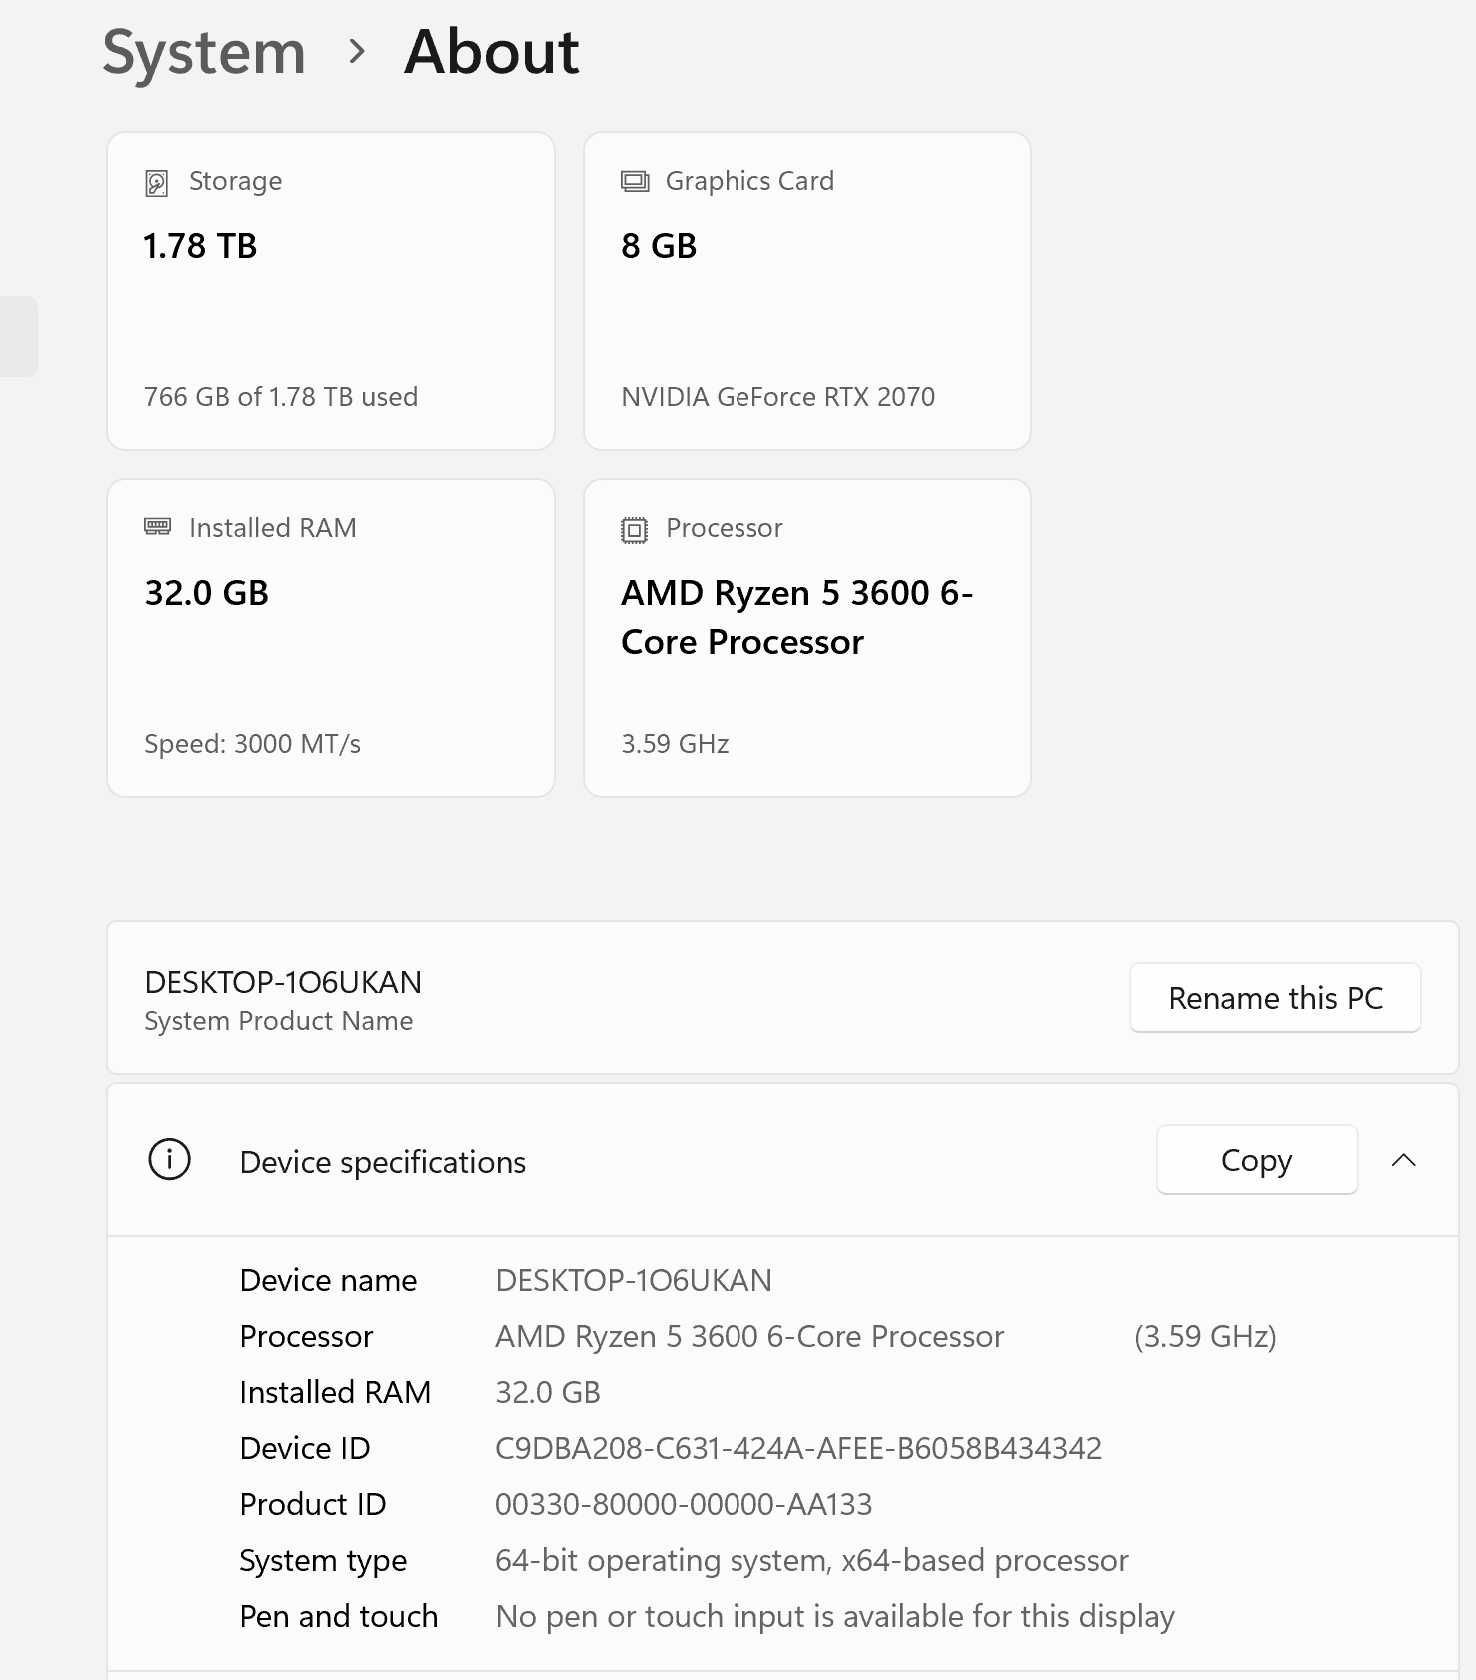Image resolution: width=1476 pixels, height=1680 pixels.
Task: Click the Device specifications info icon
Action: [x=169, y=1160]
